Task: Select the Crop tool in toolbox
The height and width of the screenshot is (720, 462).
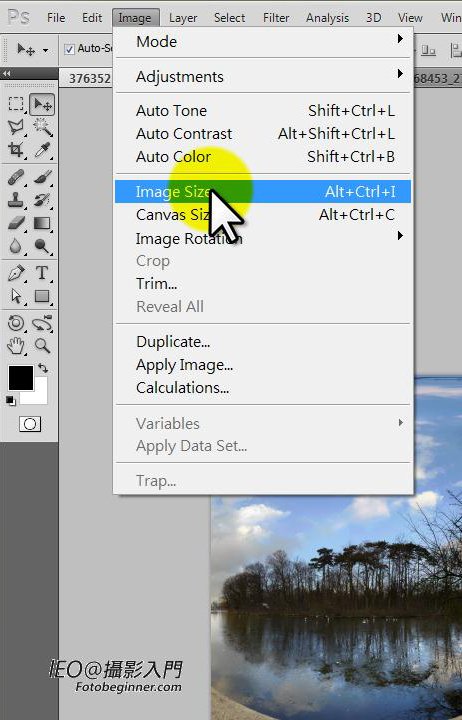Action: [16, 150]
